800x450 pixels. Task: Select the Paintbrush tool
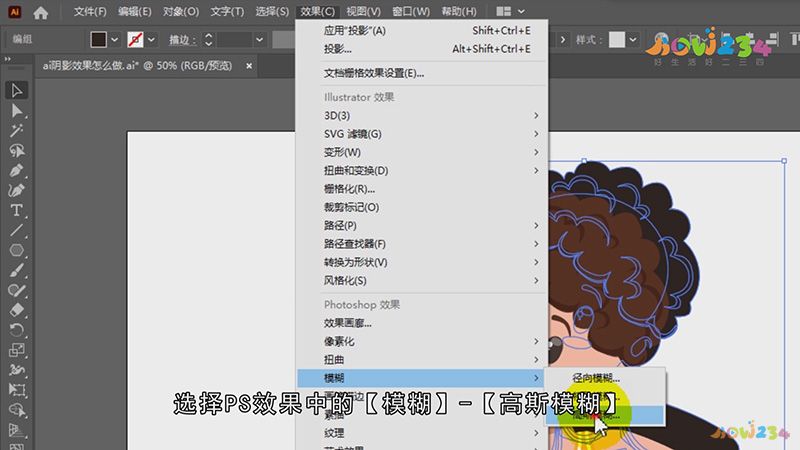tap(16, 270)
